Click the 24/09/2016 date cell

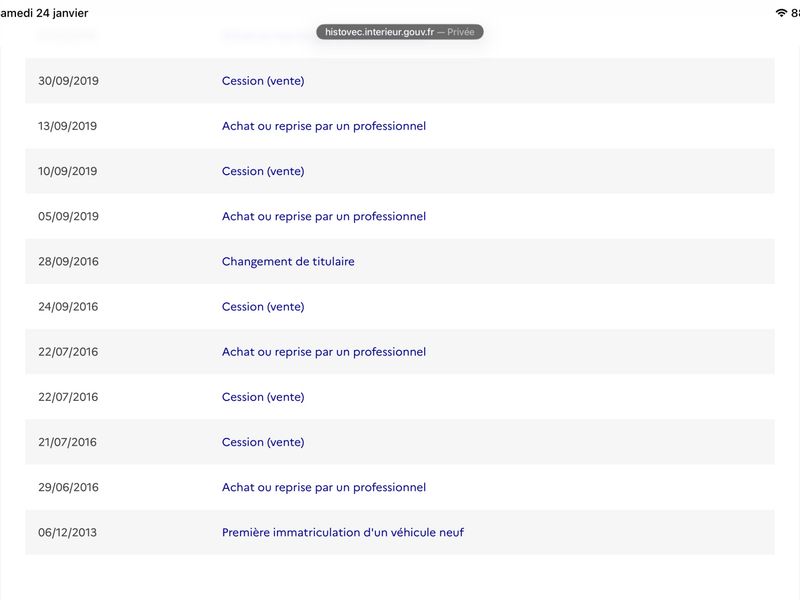(x=68, y=307)
